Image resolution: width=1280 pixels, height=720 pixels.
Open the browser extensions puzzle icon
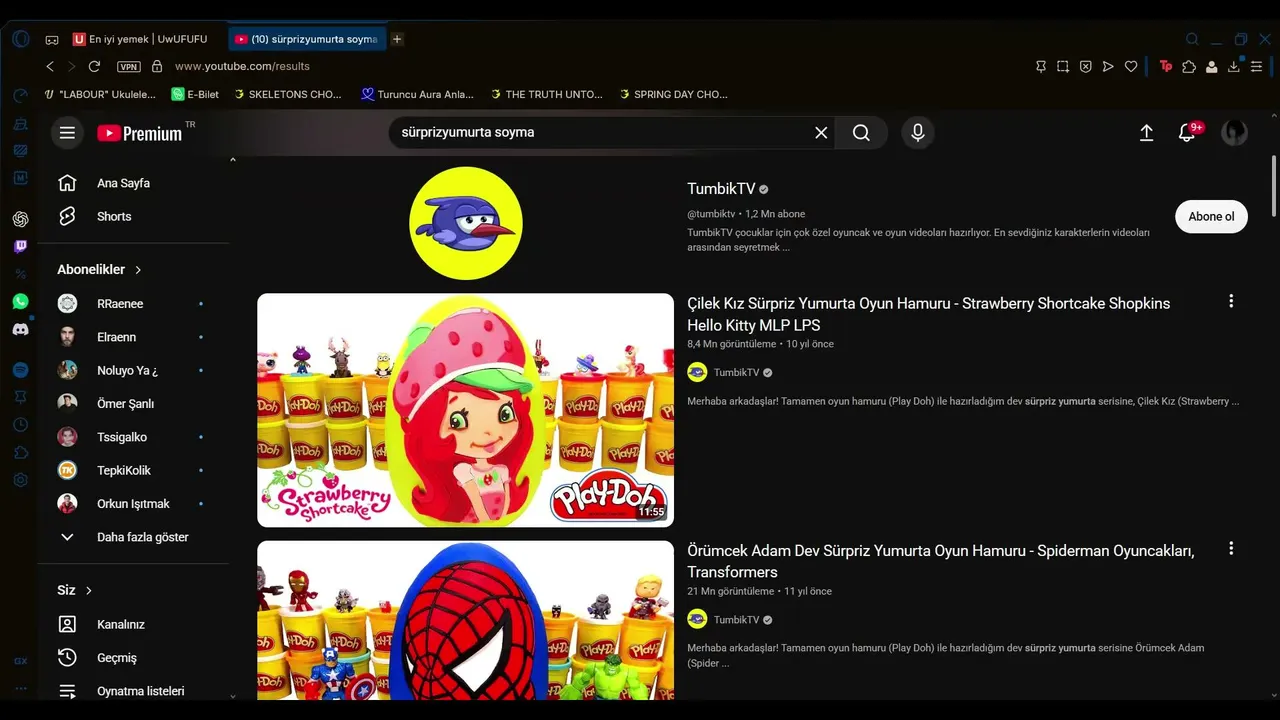1189,67
